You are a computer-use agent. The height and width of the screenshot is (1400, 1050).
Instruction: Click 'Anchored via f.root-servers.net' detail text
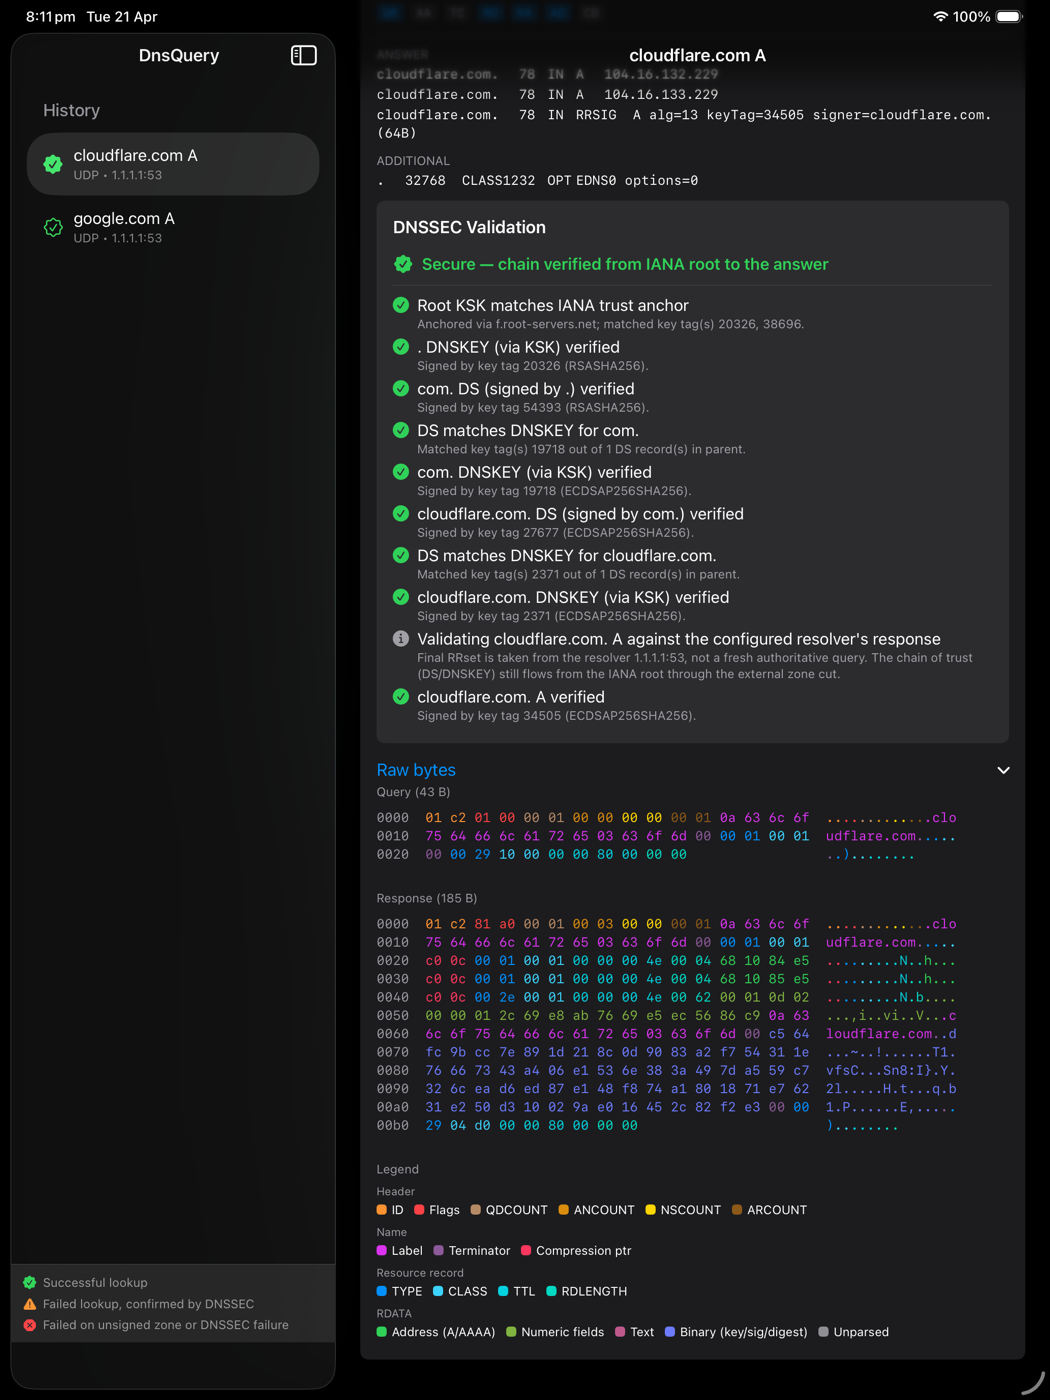[610, 324]
